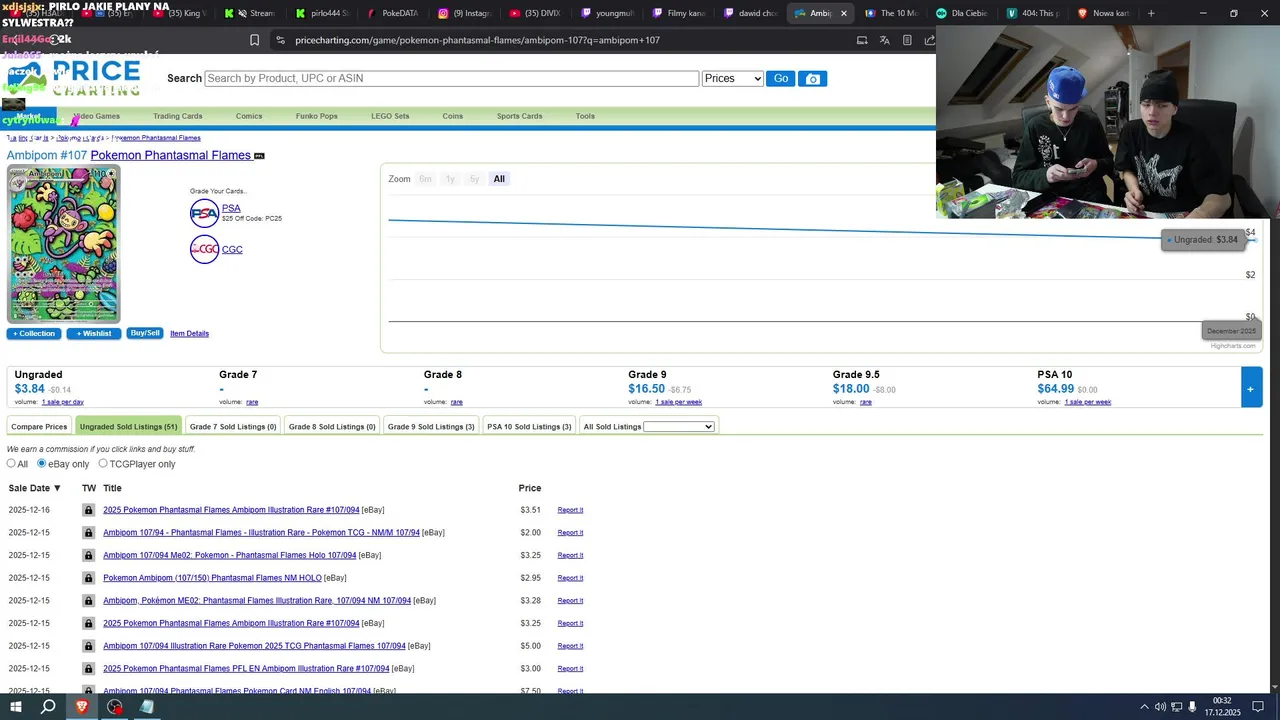Open the Comics menu

tap(249, 116)
